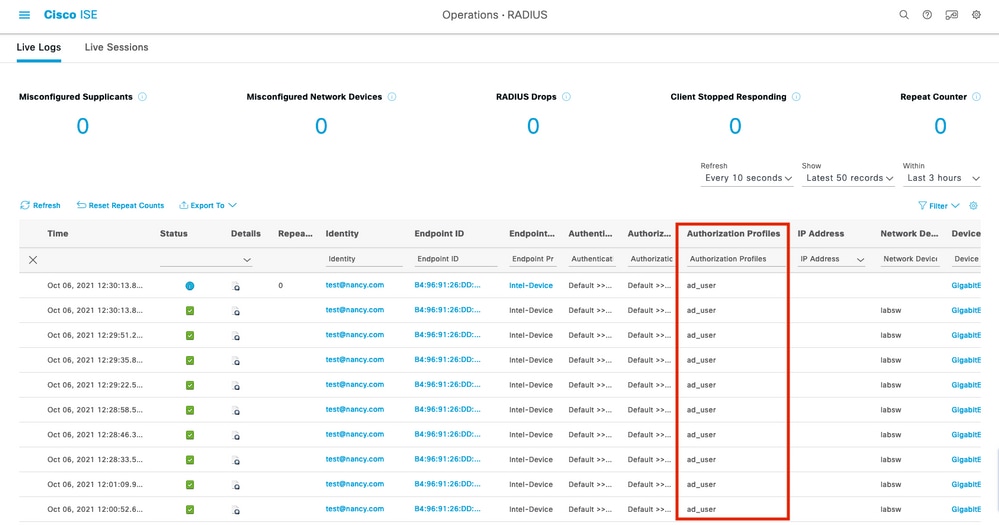The height and width of the screenshot is (525, 999).
Task: Sort by the Time column header
Action: tap(57, 234)
